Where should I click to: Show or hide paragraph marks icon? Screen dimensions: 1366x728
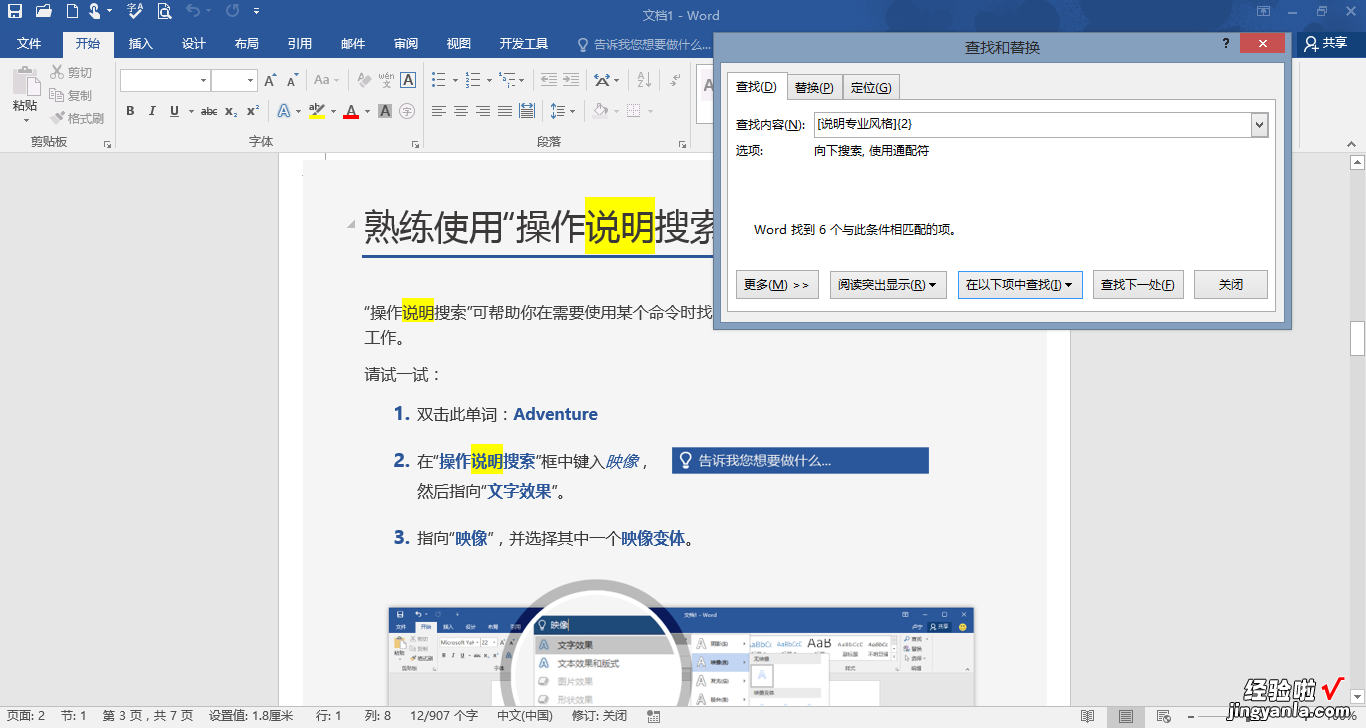coord(677,80)
